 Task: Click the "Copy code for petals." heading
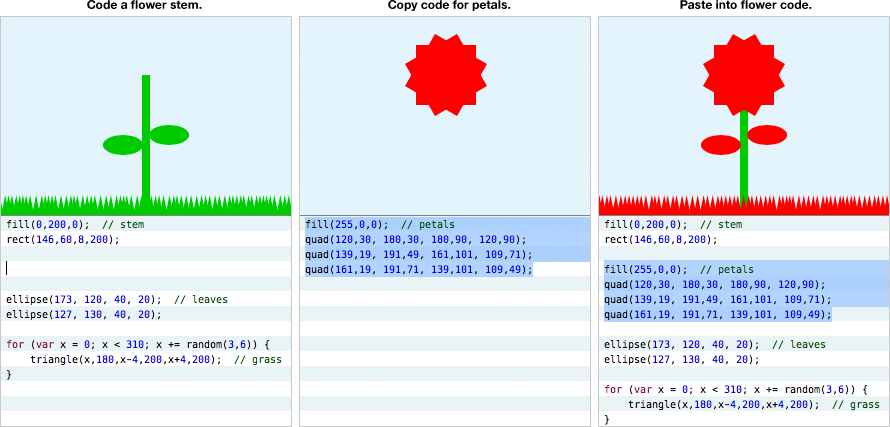tap(444, 6)
